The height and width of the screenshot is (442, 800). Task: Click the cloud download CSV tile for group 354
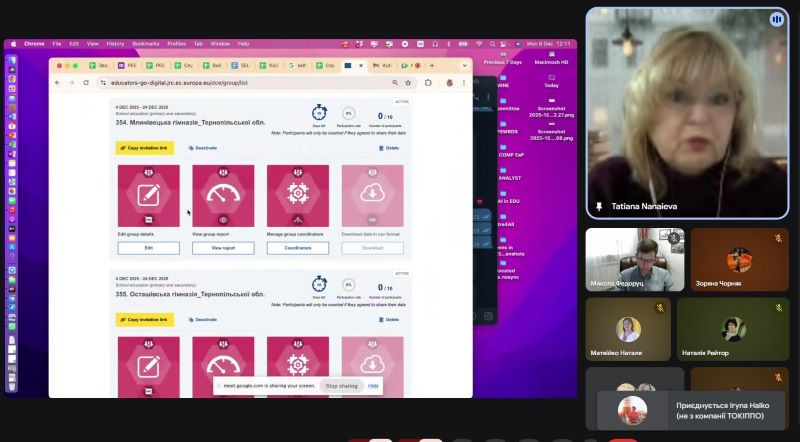click(x=372, y=195)
